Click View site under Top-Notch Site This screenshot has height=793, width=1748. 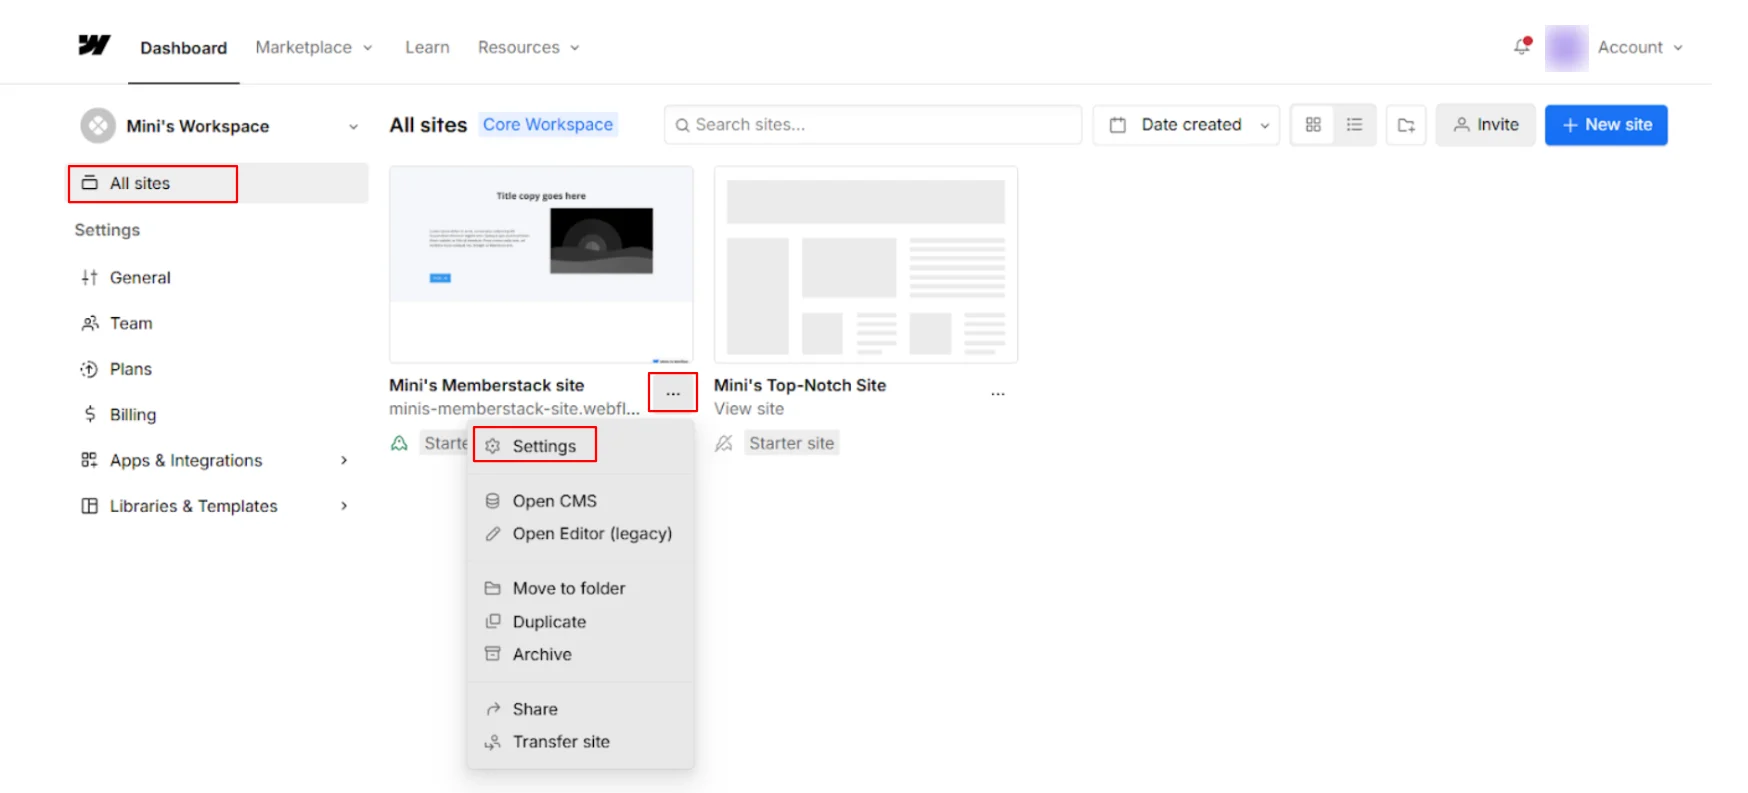pyautogui.click(x=749, y=409)
